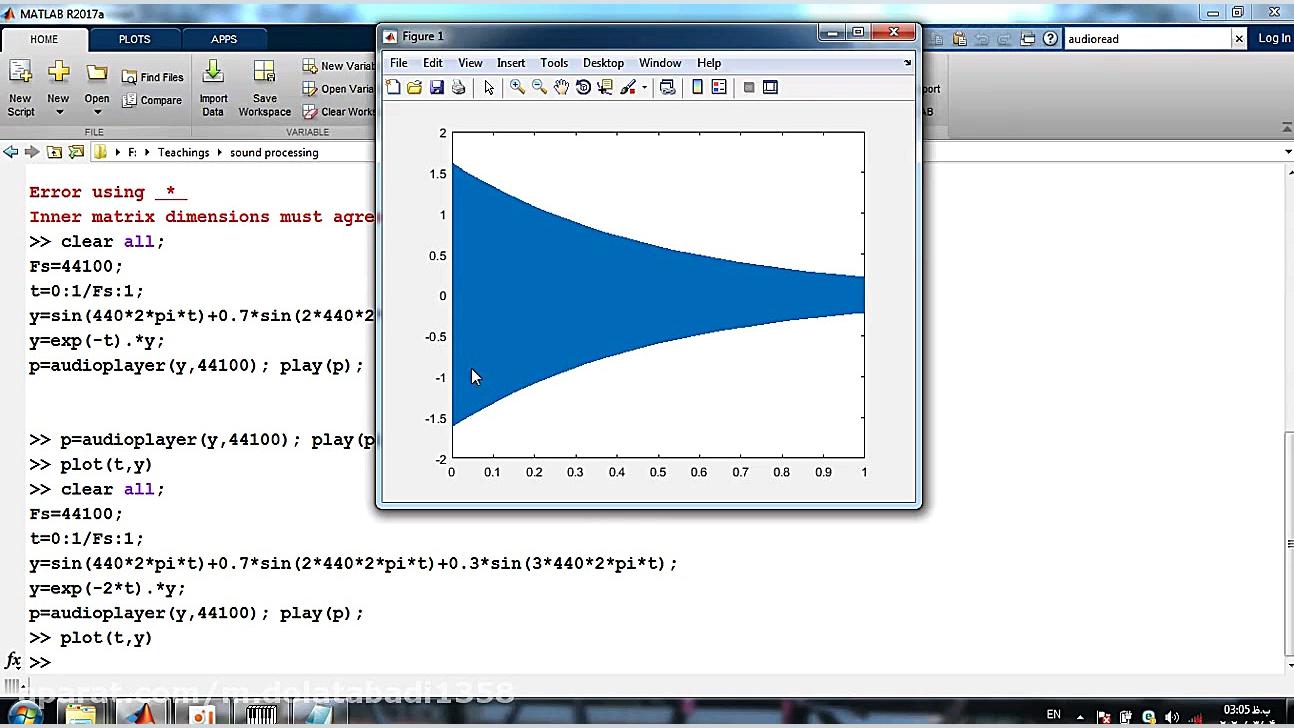Click the Link Plot icon

tap(668, 88)
